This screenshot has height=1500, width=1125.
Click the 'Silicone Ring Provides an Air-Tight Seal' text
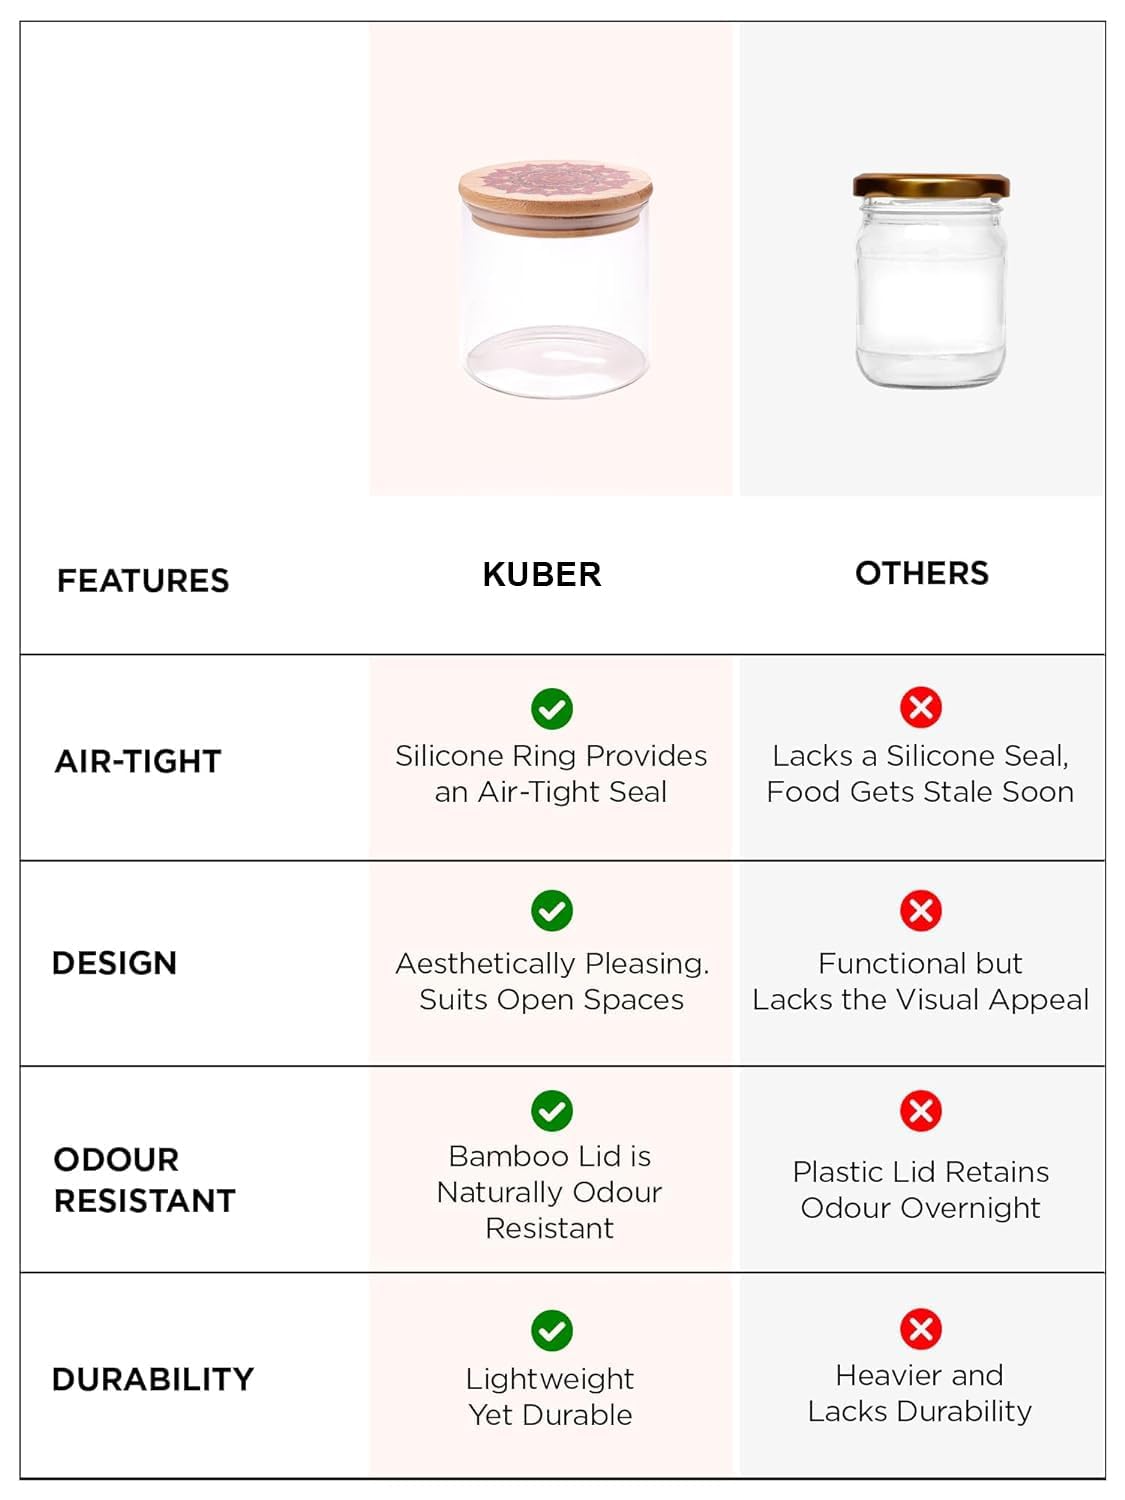click(x=551, y=773)
